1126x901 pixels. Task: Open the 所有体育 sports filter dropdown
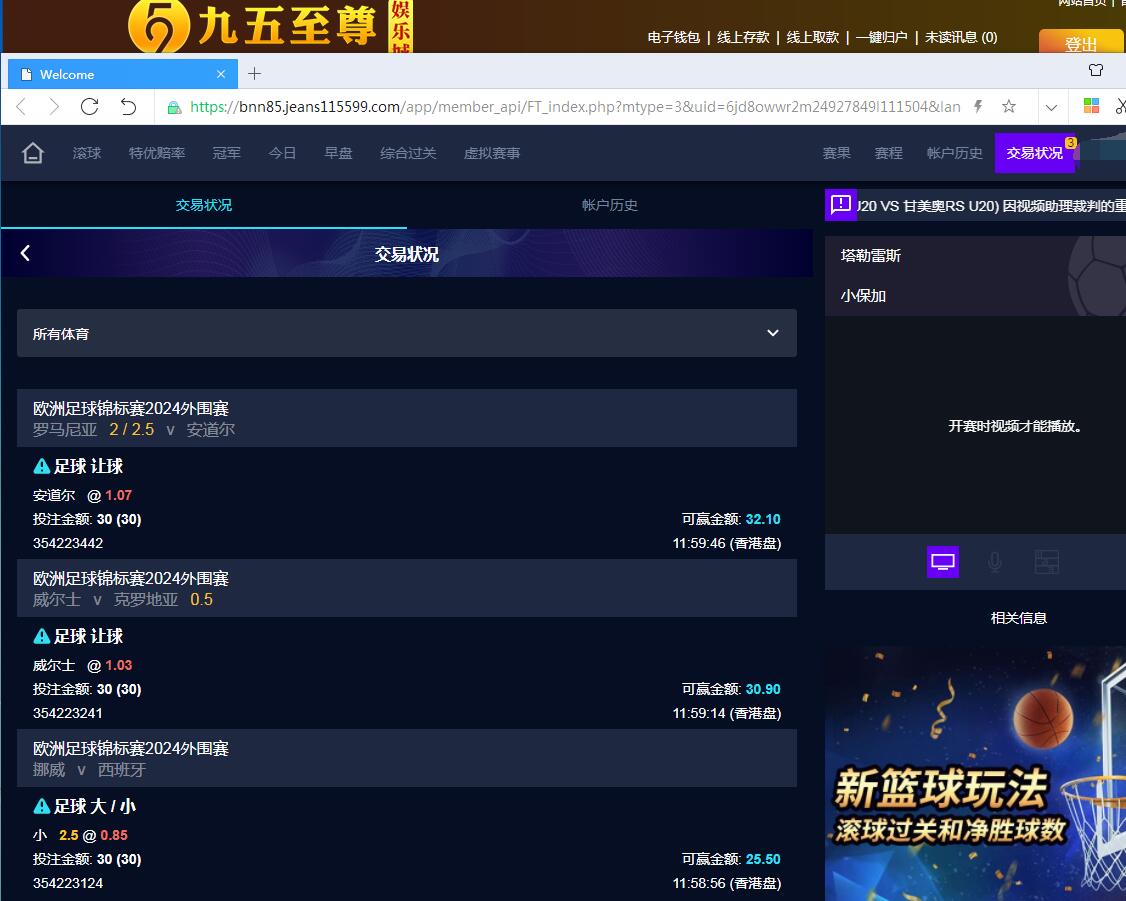click(x=406, y=333)
